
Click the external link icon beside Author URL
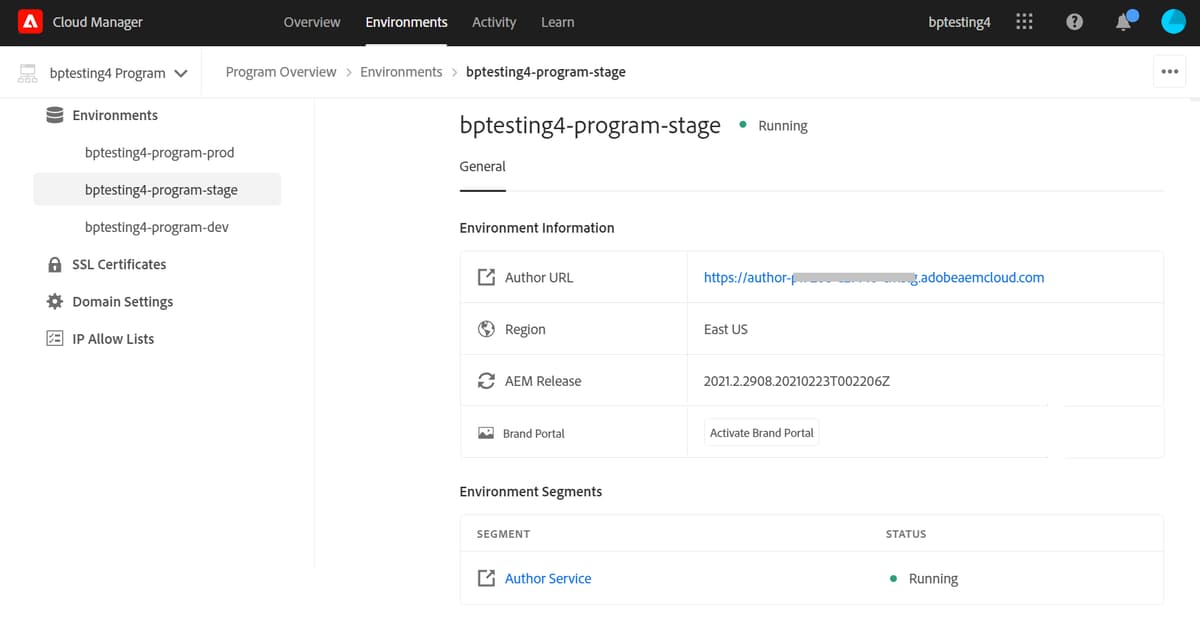pos(486,277)
